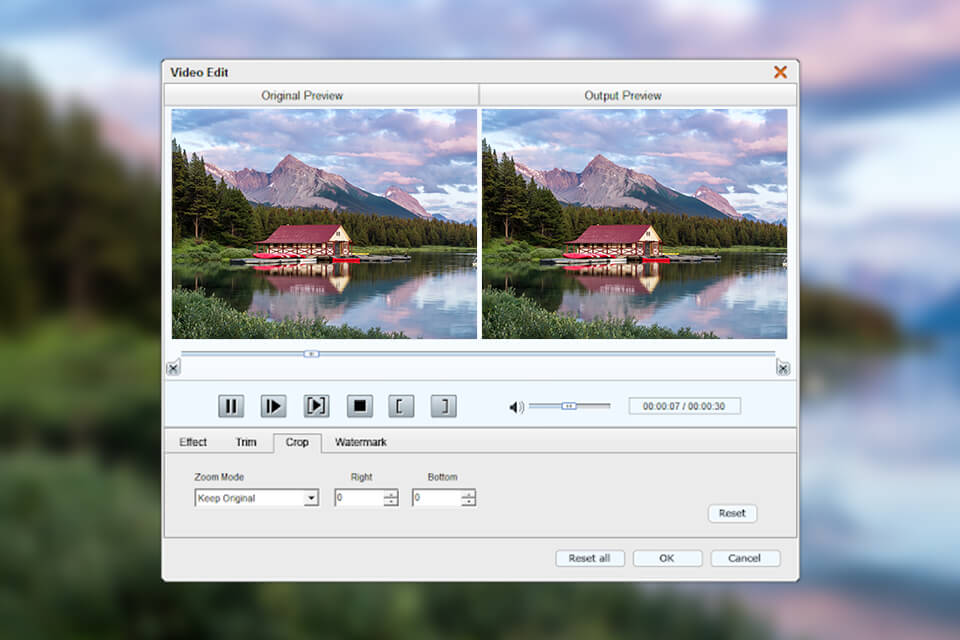960x640 pixels.
Task: Click the play frame icon
Action: 273,405
